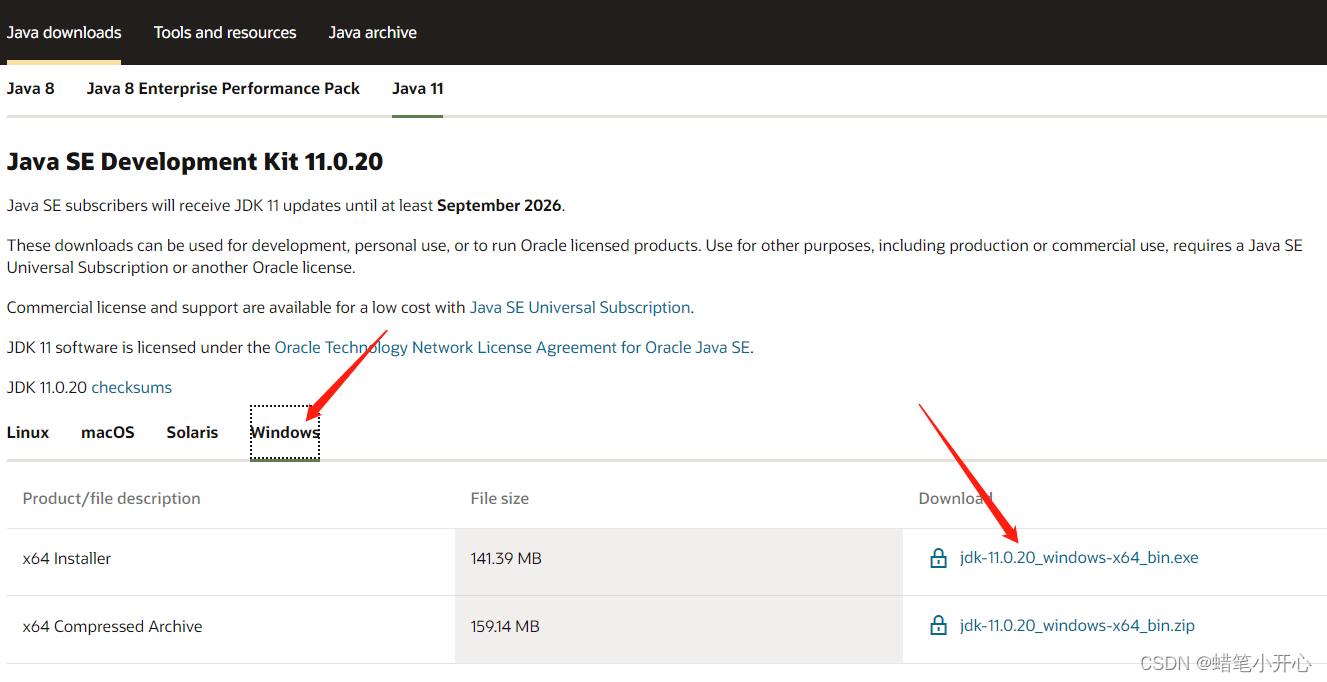
Task: Click the 'Java SE Development Kit 11.0.20' heading
Action: [195, 162]
